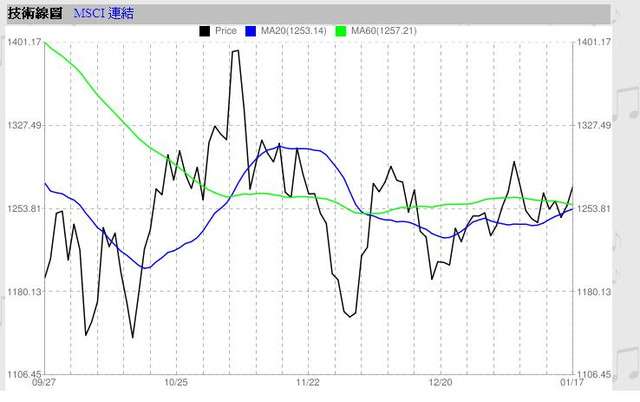
Task: Click the 12/20 date axis label
Action: point(440,382)
